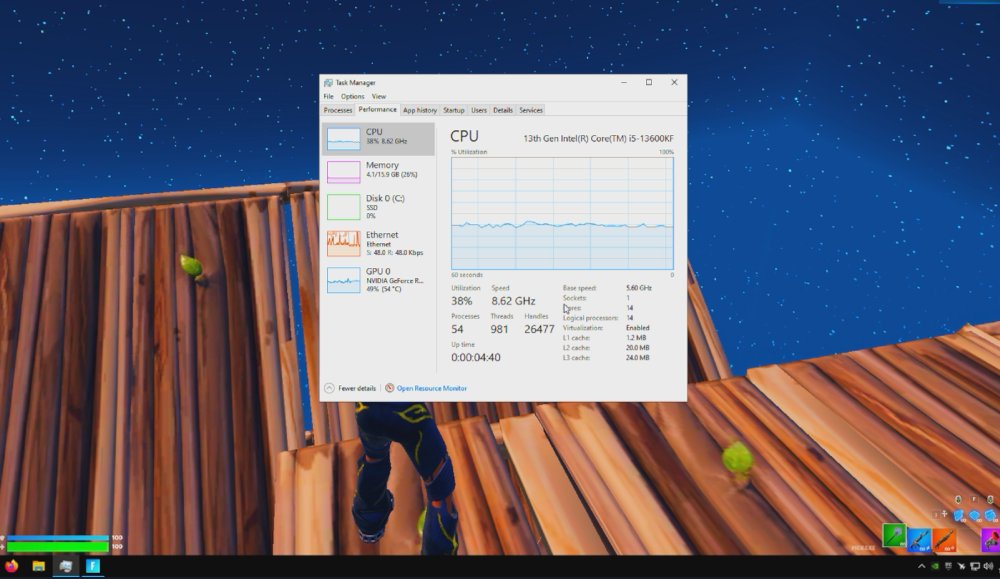Click the Task Manager taskbar icon

tap(66, 566)
